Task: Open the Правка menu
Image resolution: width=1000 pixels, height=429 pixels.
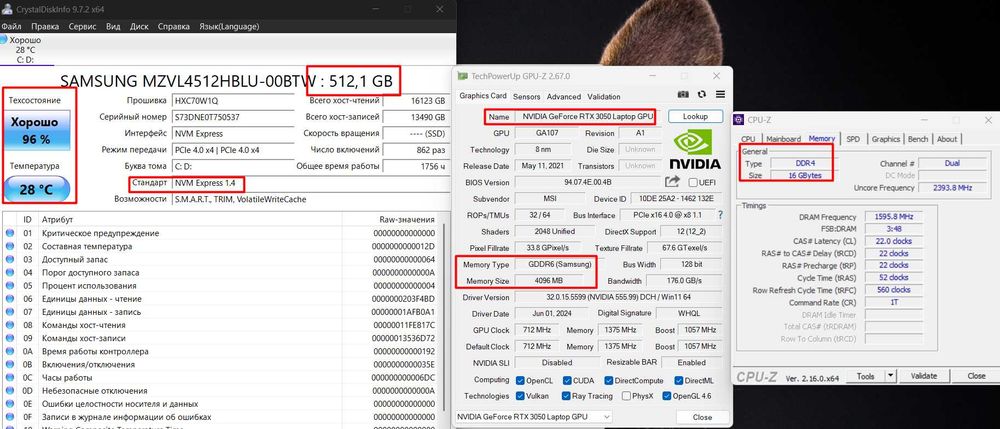Action: point(45,27)
